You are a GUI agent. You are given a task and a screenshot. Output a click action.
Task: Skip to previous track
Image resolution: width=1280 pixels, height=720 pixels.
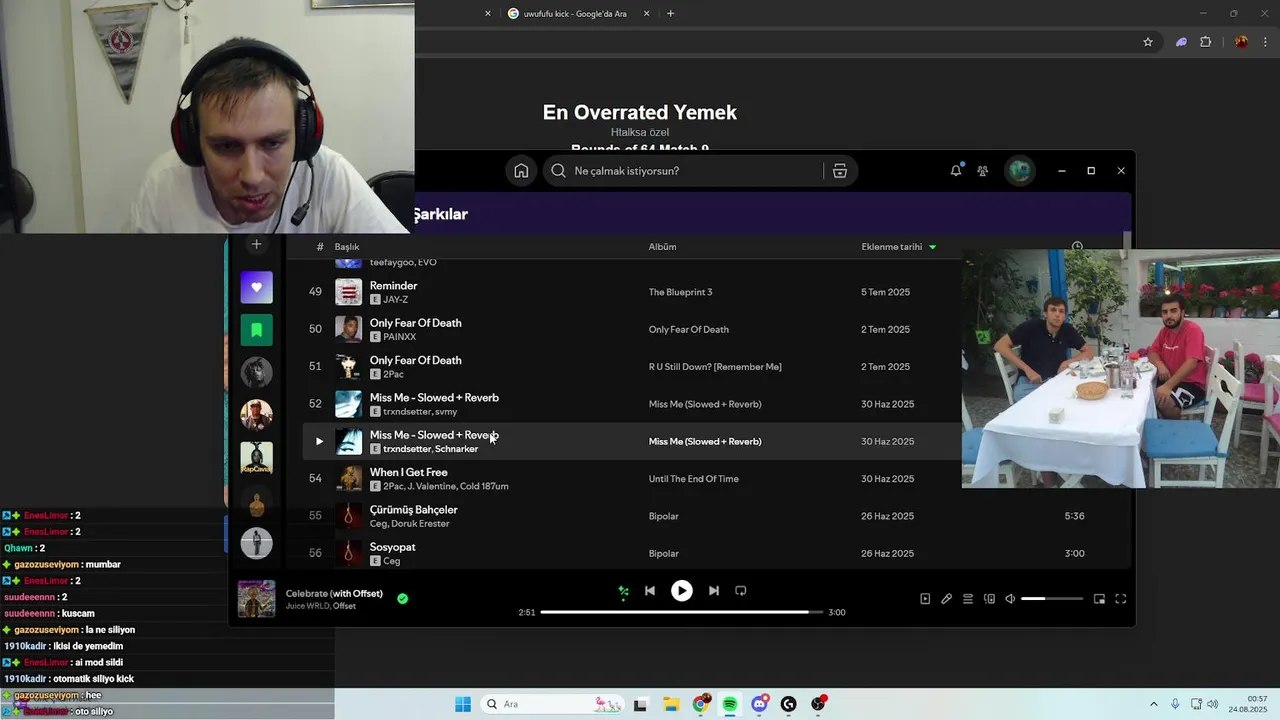point(650,591)
